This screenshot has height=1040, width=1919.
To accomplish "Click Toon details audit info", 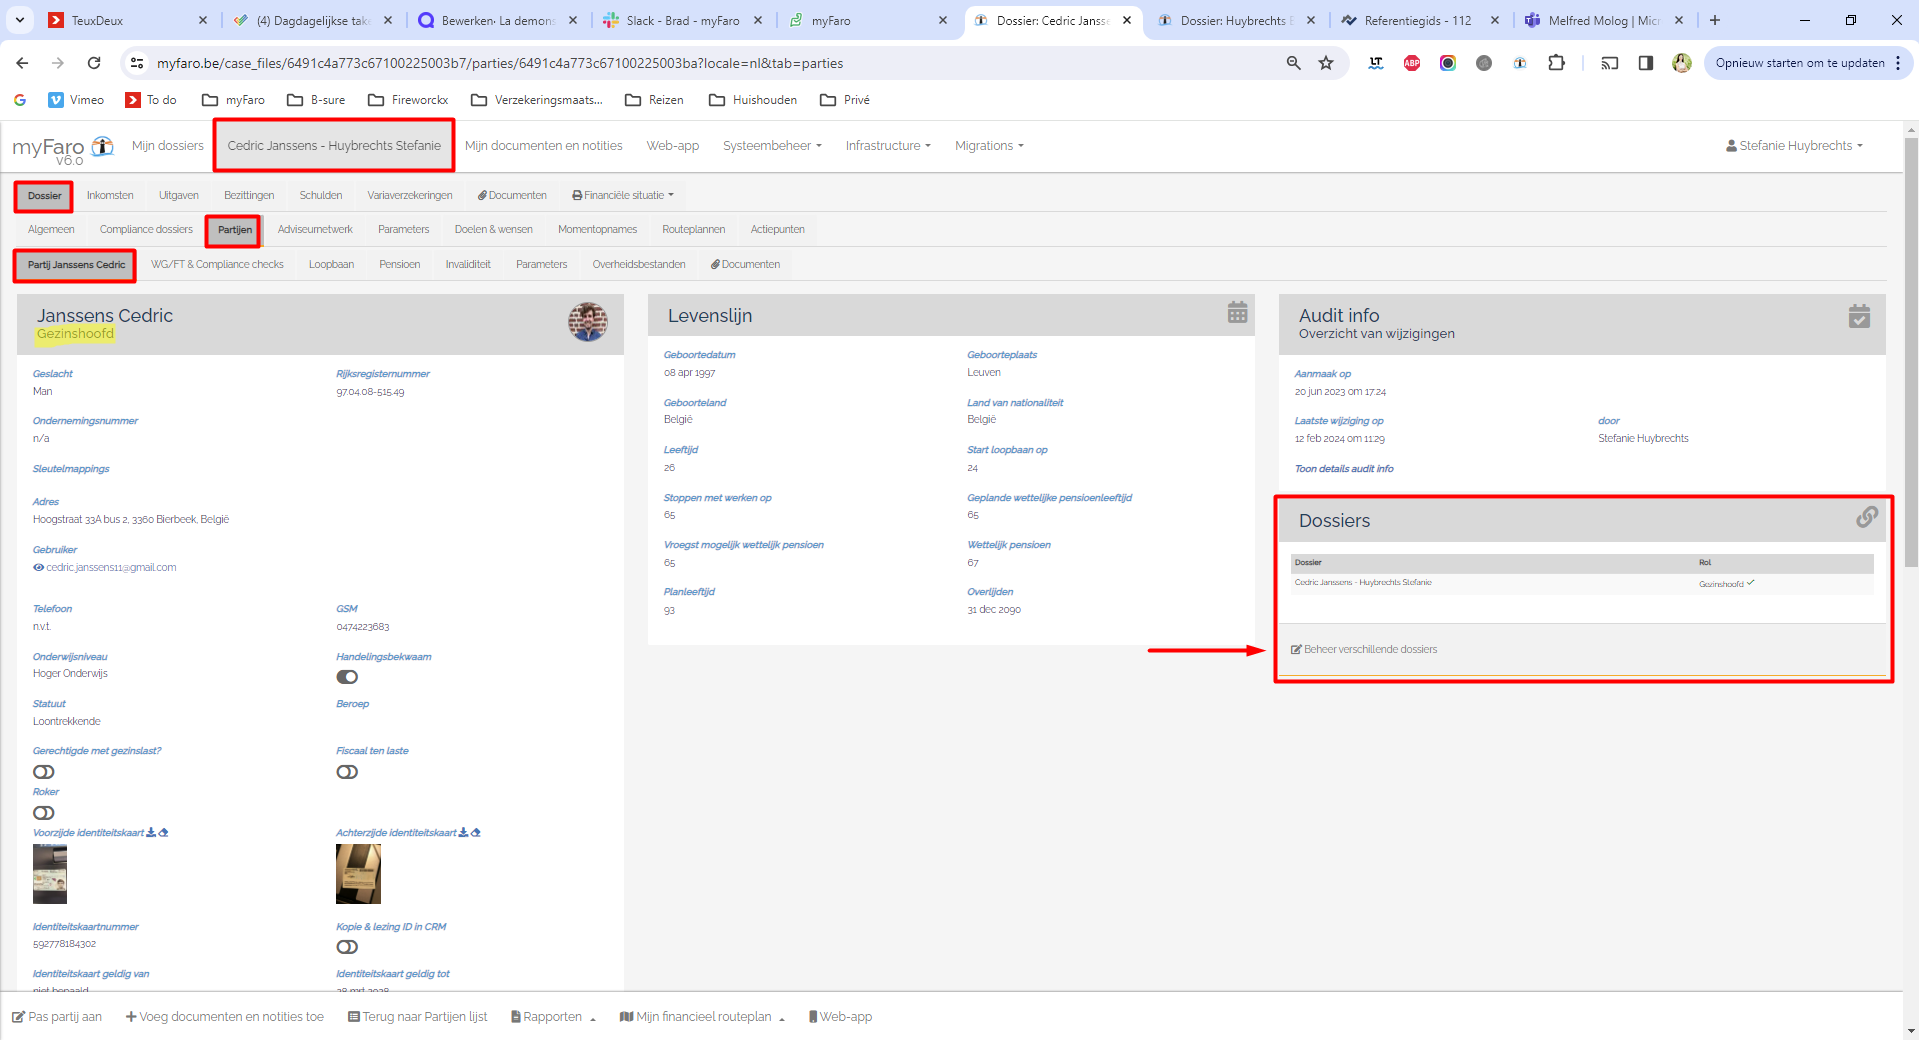I will pos(1344,468).
